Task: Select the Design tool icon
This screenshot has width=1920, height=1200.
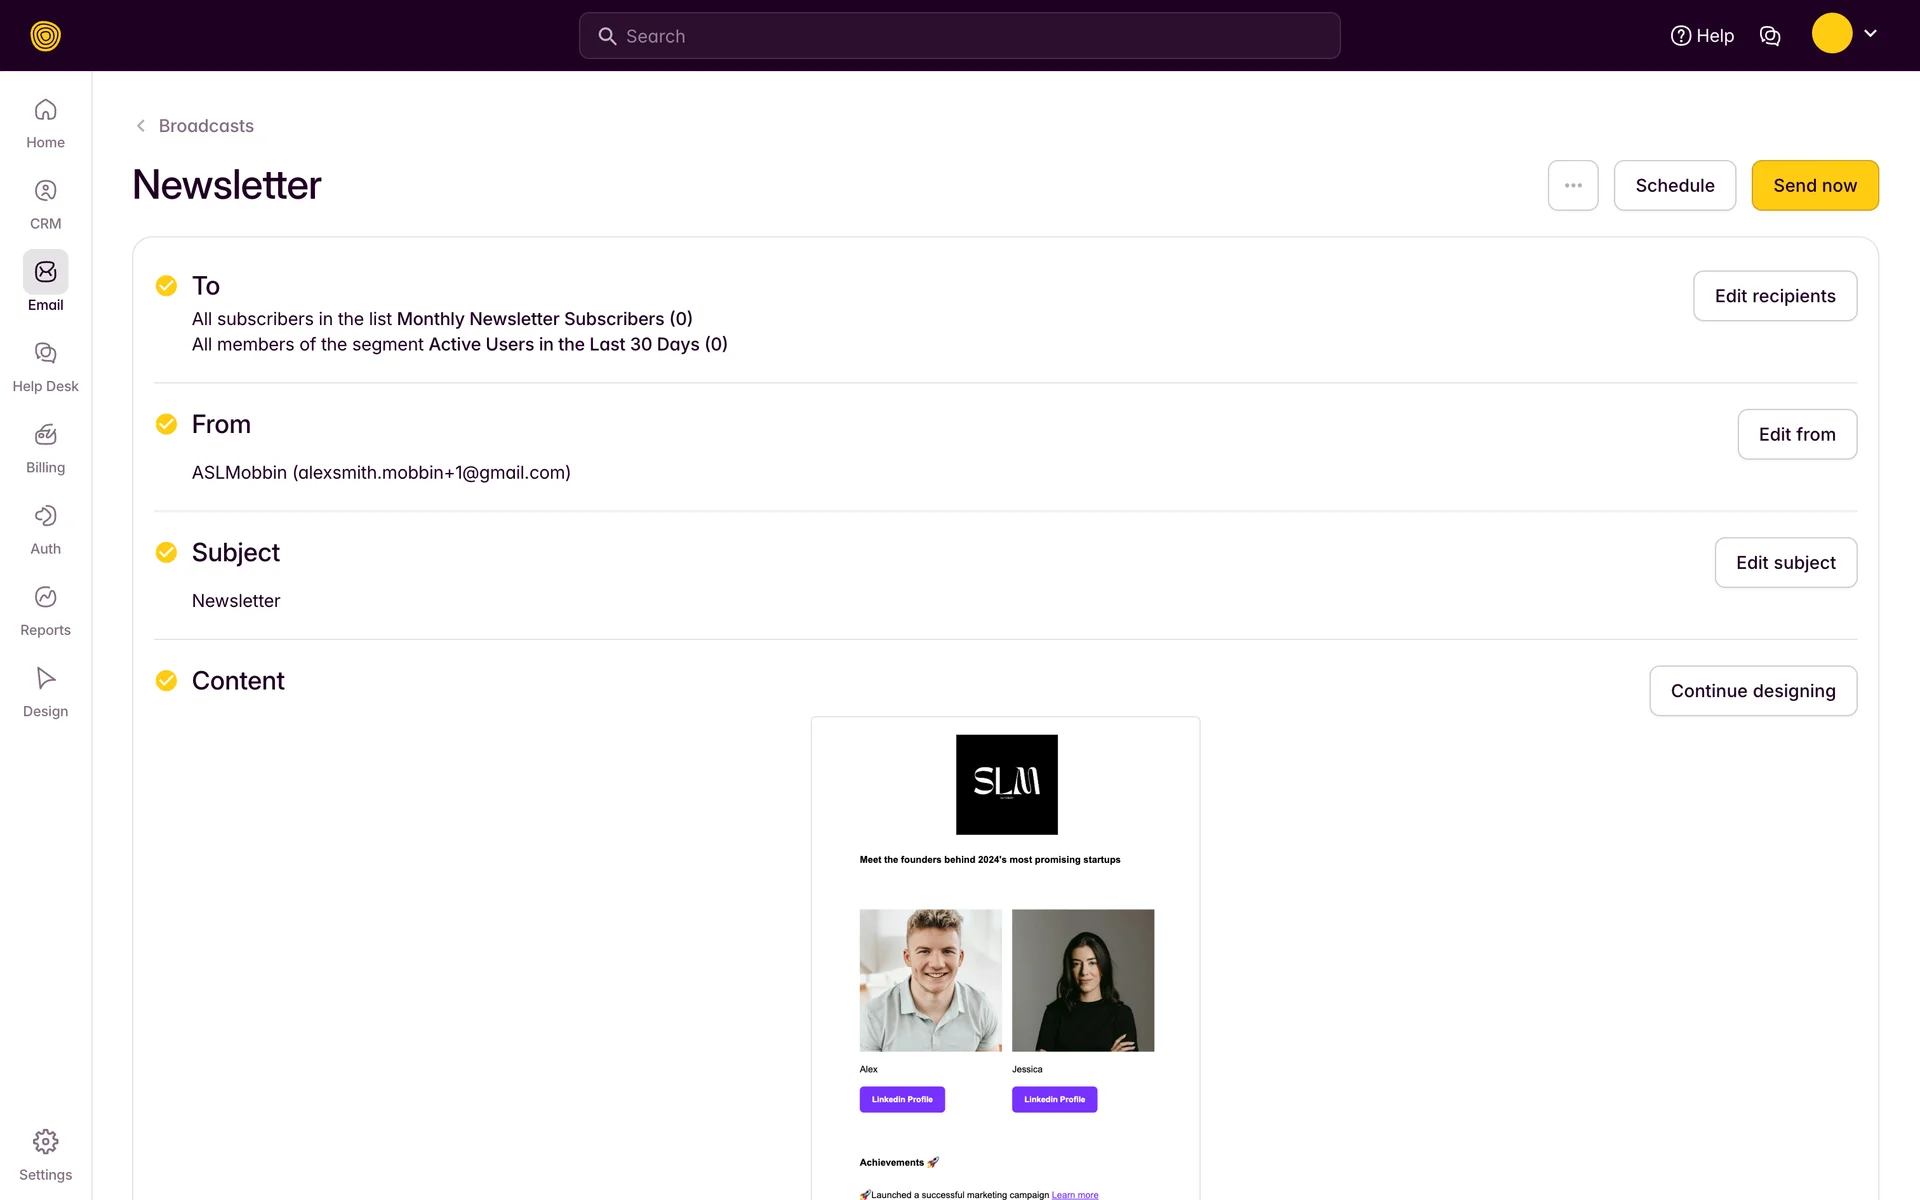Action: (45, 679)
